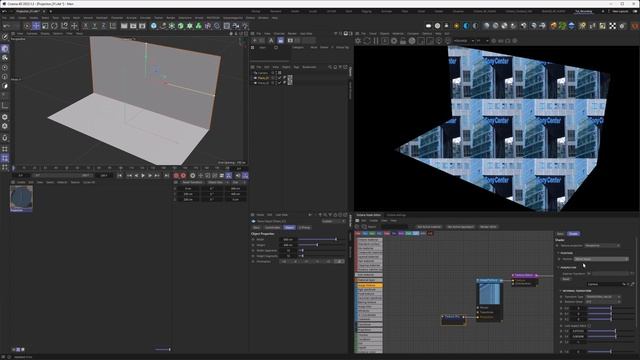Click the green Octane icon in top-right toolbar
The image size is (640, 360).
click(x=562, y=26)
